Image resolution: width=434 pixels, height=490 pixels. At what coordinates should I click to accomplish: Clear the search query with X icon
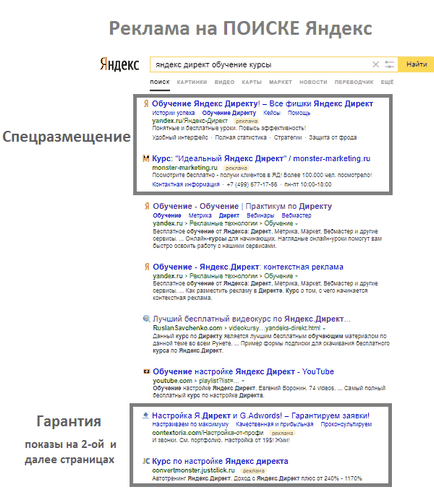pos(376,64)
